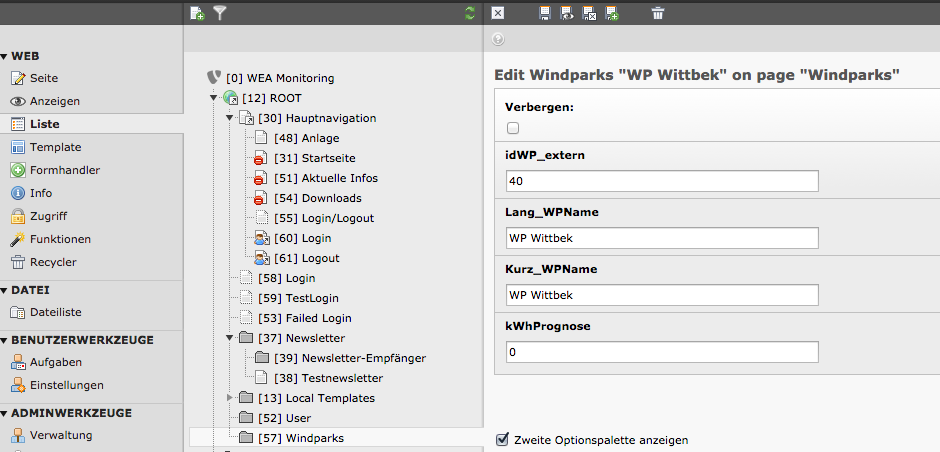The image size is (940, 452).
Task: Open the Template module
Action: (x=55, y=147)
